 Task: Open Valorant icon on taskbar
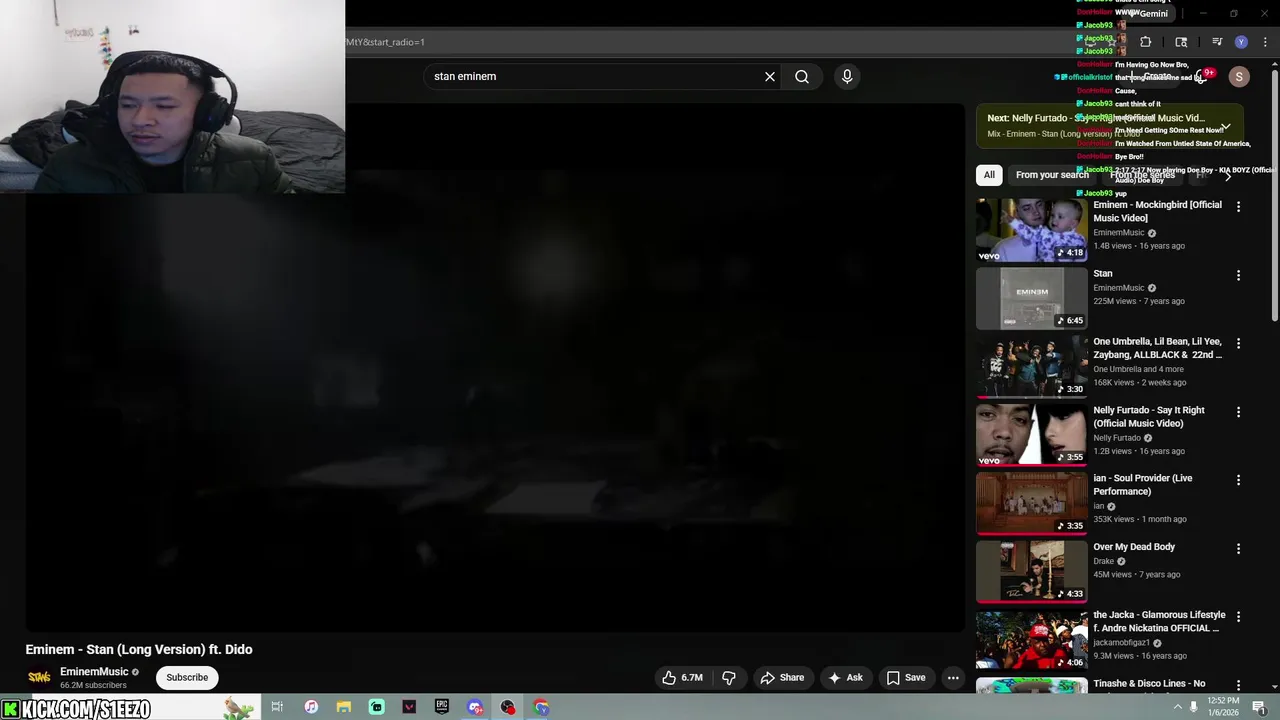[409, 707]
